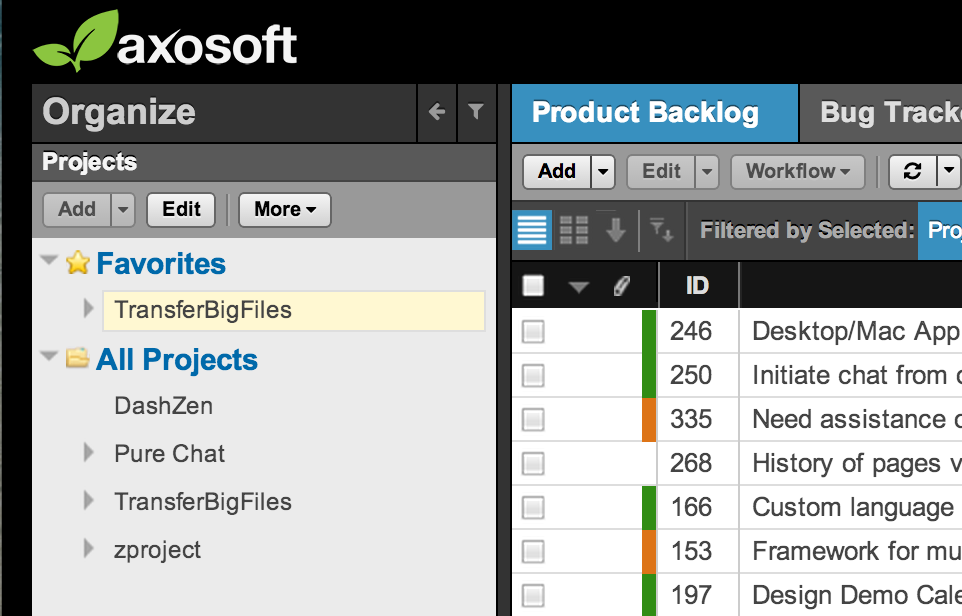Click the All Projects heading link

[177, 360]
